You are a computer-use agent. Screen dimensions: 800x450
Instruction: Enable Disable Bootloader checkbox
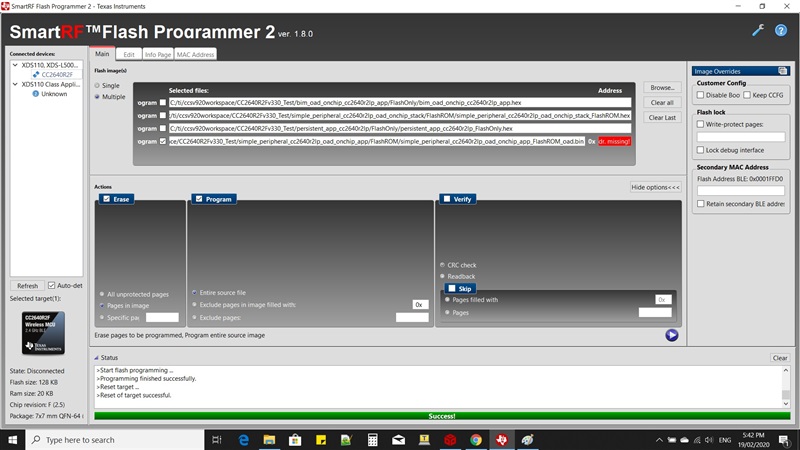click(x=701, y=95)
